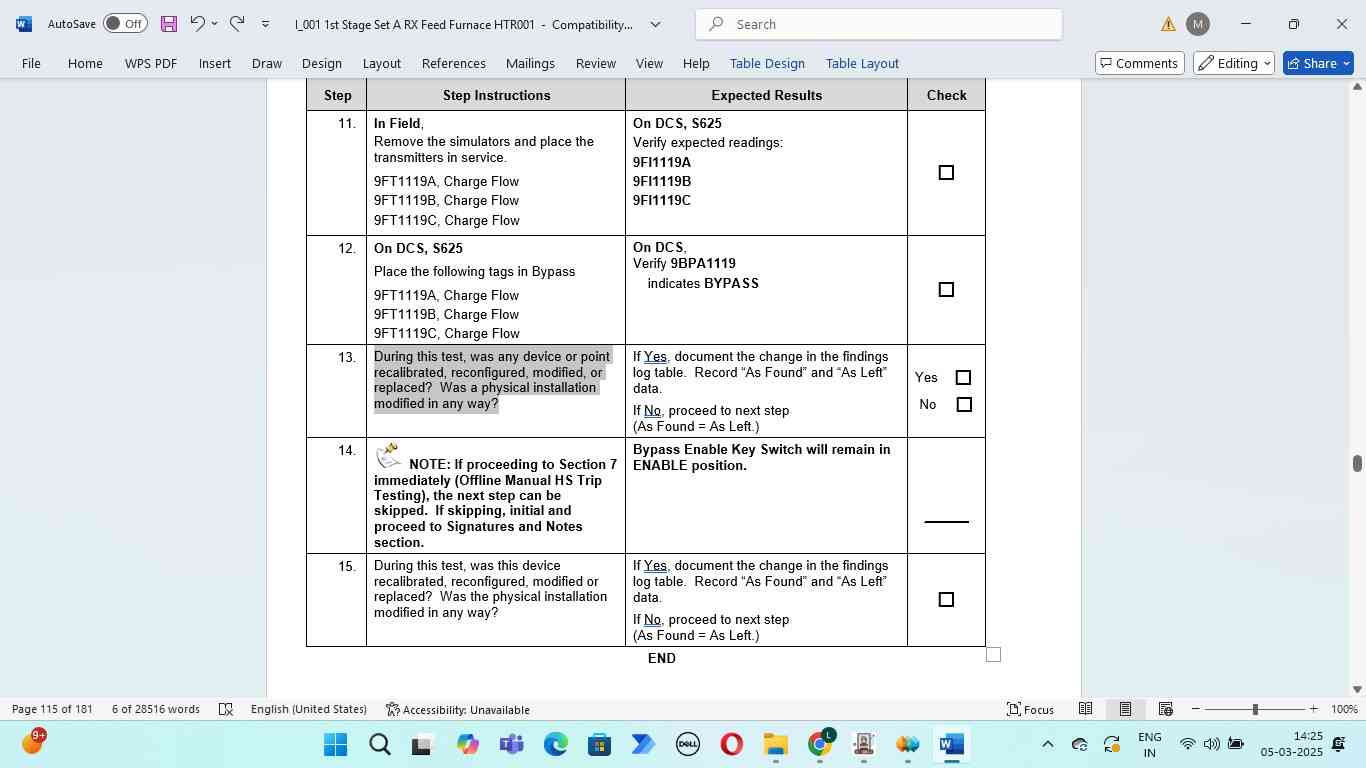Click the Undo arrow icon
Viewport: 1366px width, 768px height.
tap(198, 24)
